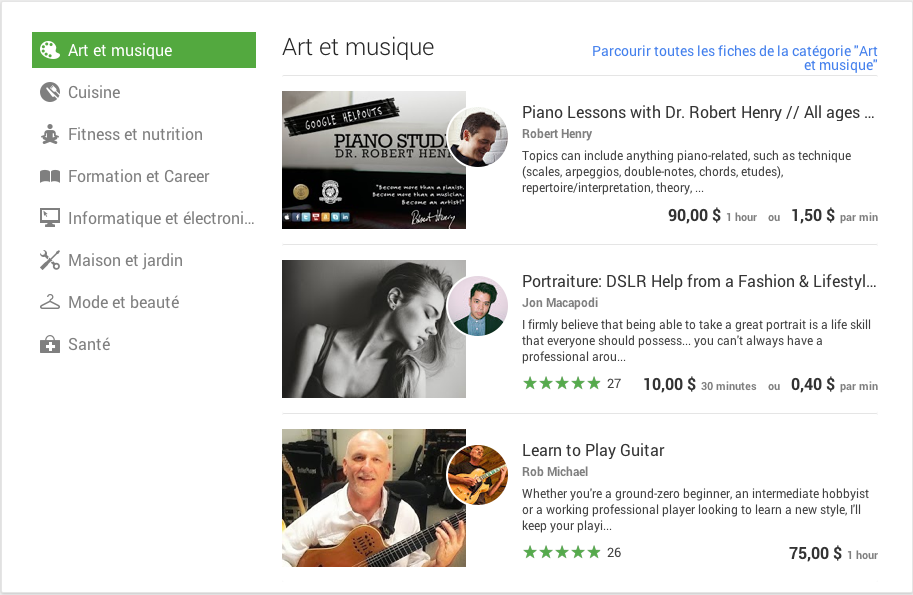Select the Art et musique category
The image size is (913, 595).
[x=144, y=50]
